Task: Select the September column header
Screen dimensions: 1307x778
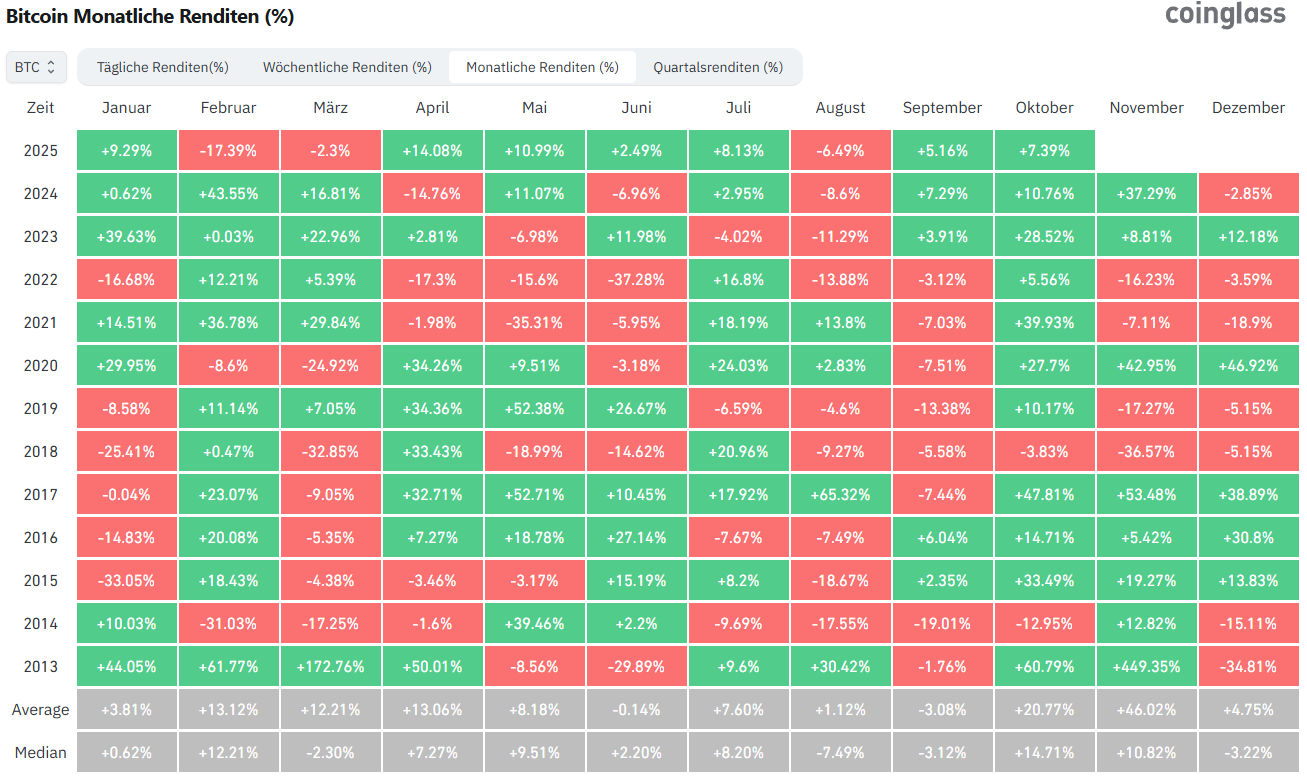Action: pos(942,107)
